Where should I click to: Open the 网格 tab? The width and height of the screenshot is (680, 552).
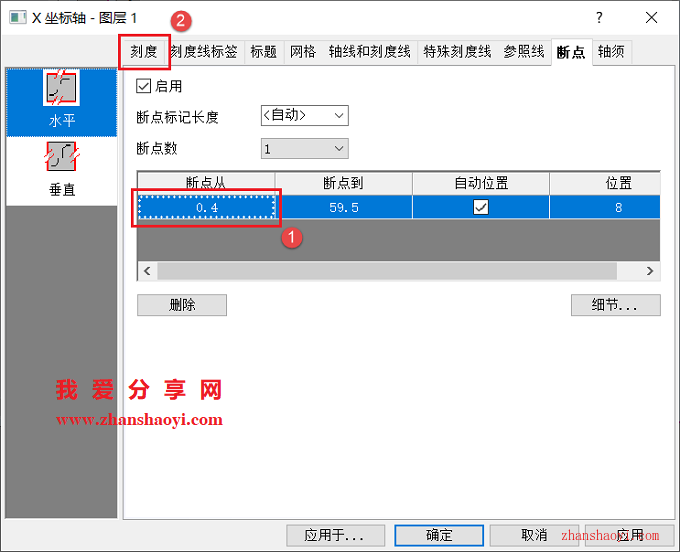click(303, 52)
